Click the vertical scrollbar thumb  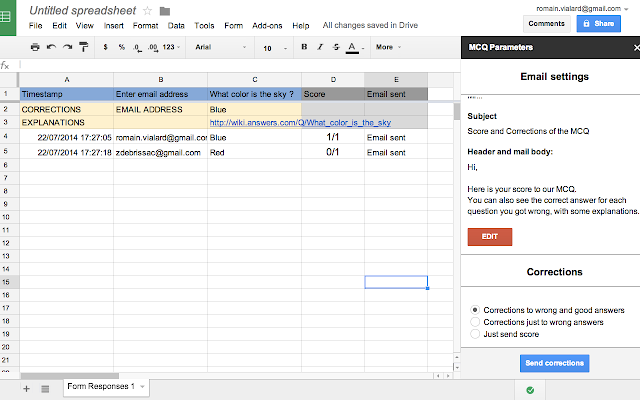(457, 111)
